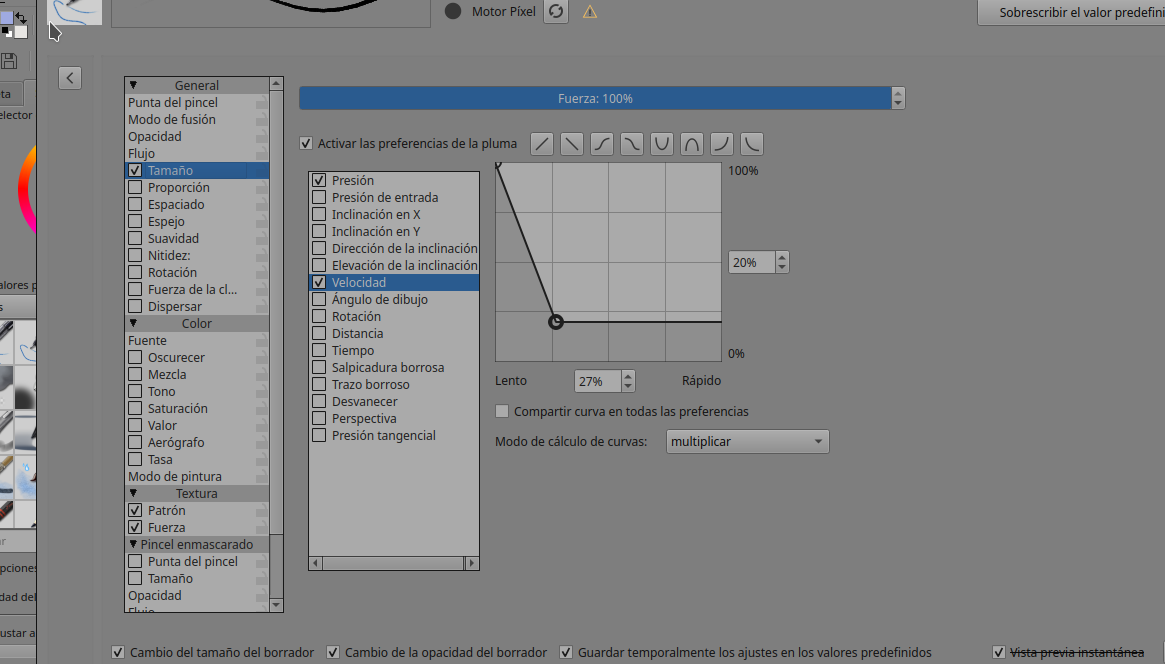
Task: Select Modo de fusión option
Action: click(x=172, y=120)
